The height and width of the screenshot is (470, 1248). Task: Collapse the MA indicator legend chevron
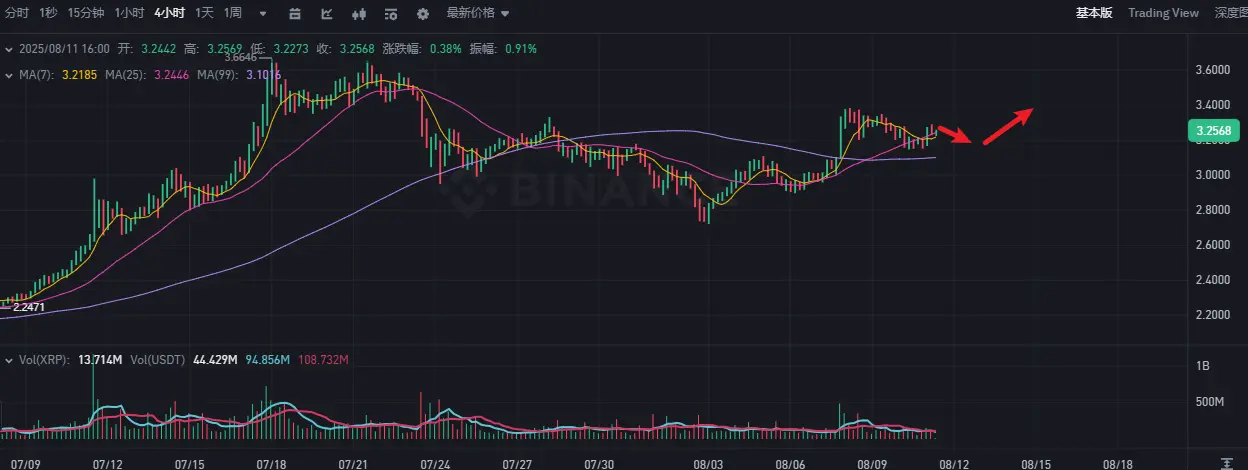click(9, 75)
